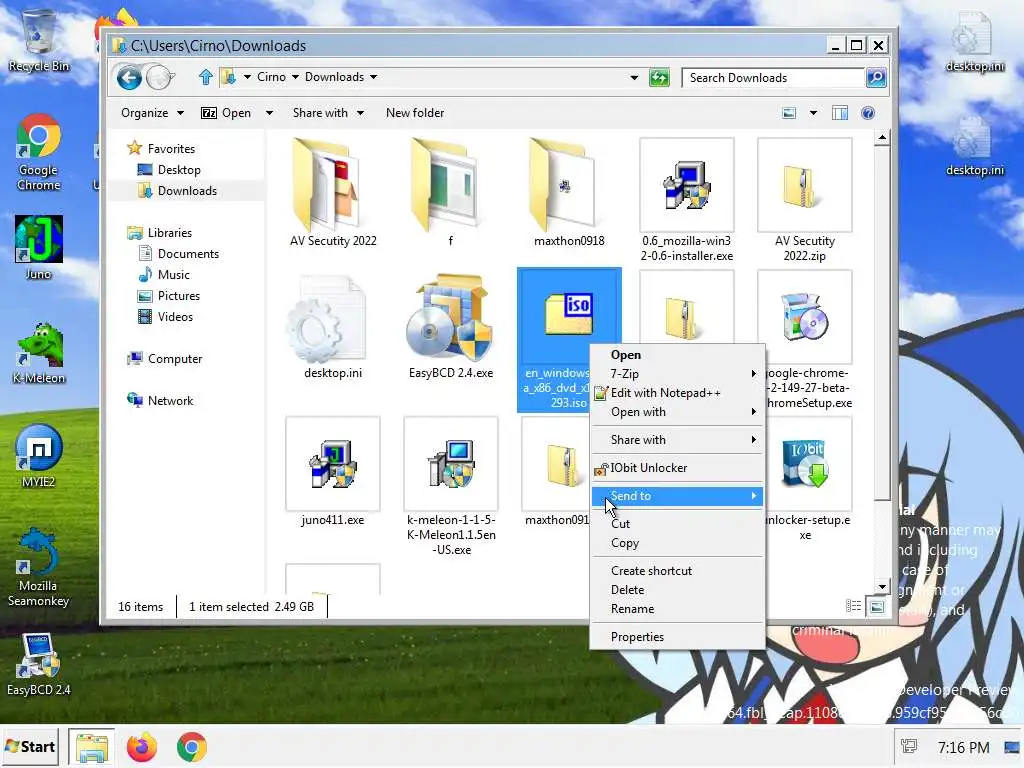Select the AV Secutity 2022.zip archive
The height and width of the screenshot is (768, 1024).
tap(805, 200)
